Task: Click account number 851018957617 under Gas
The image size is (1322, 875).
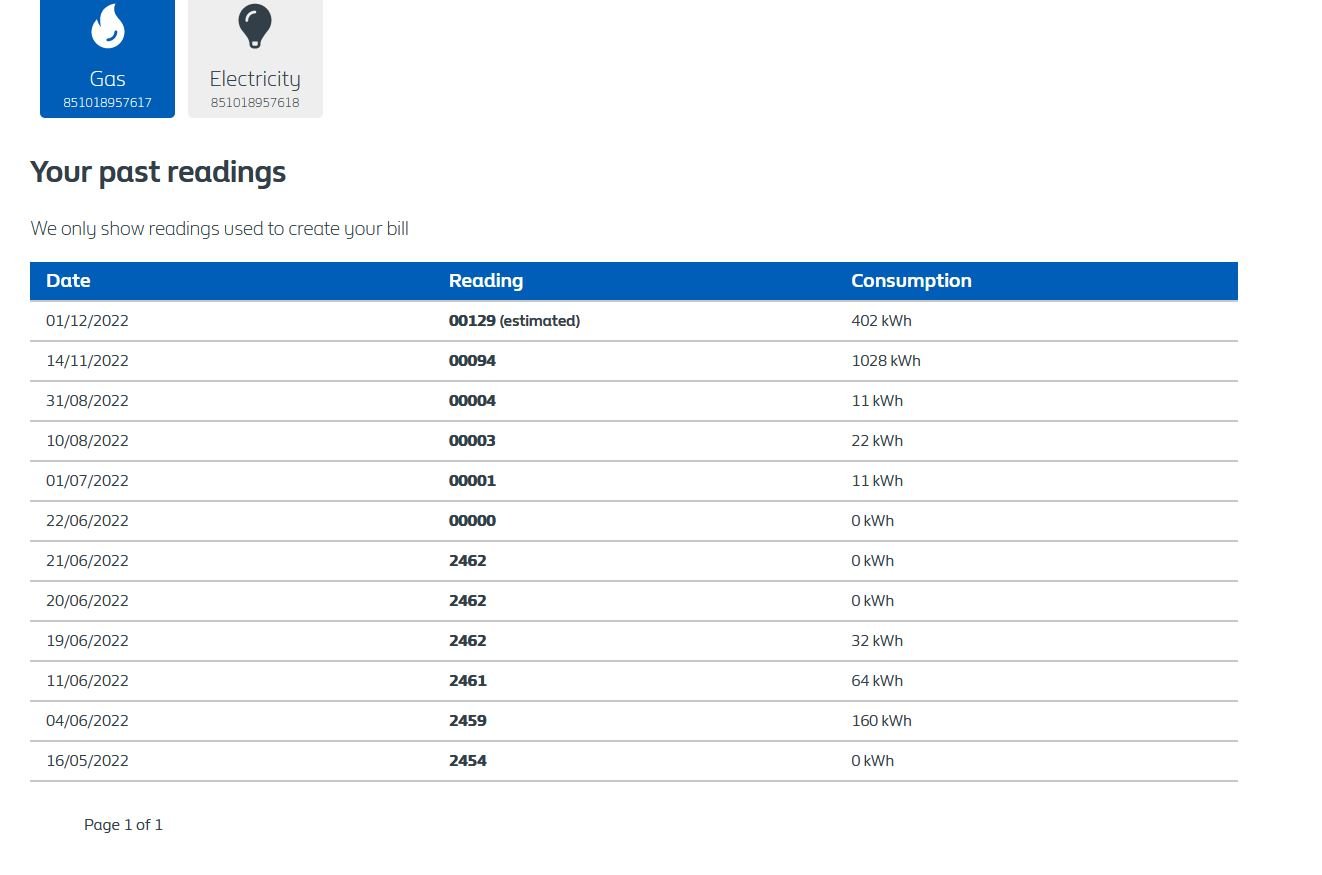Action: click(107, 101)
